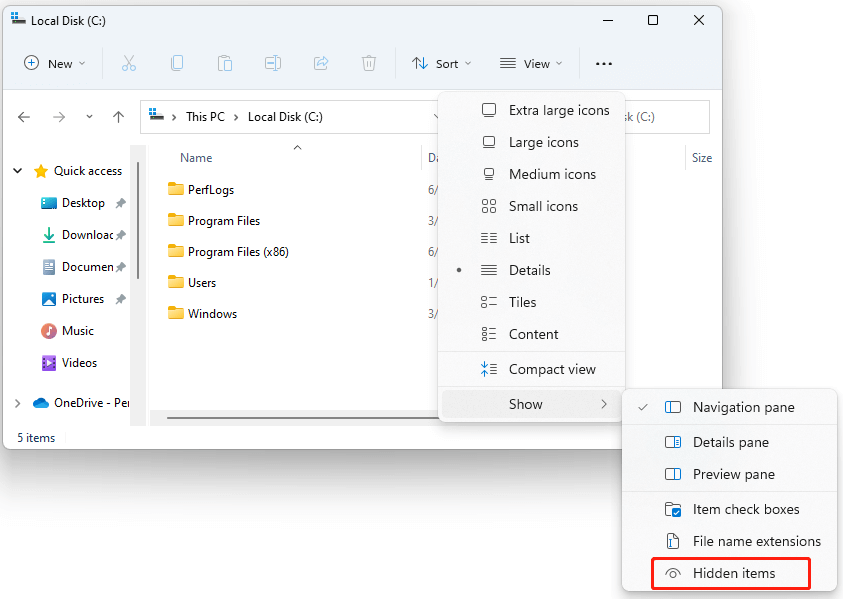Viewport: 843px width, 599px height.
Task: Toggle the Navigation pane option
Action: [743, 407]
